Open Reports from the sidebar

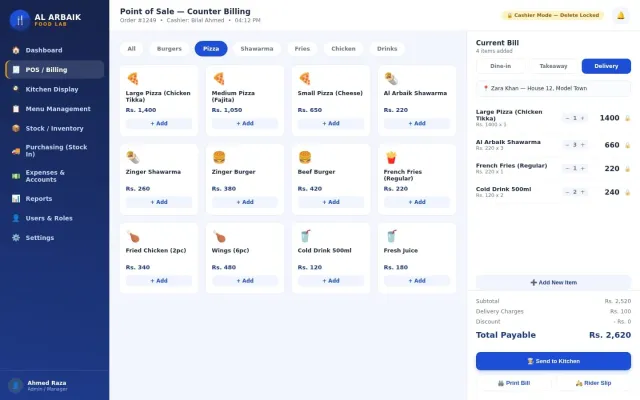pos(55,198)
